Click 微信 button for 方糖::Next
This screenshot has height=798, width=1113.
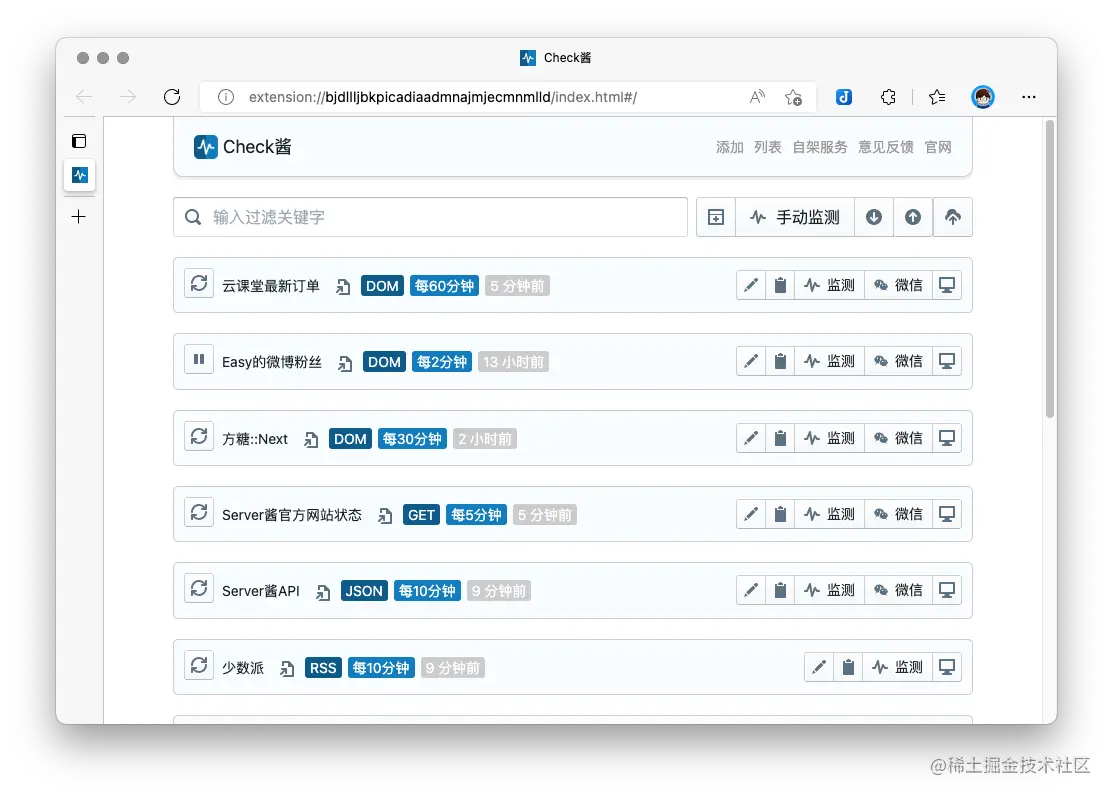[898, 438]
